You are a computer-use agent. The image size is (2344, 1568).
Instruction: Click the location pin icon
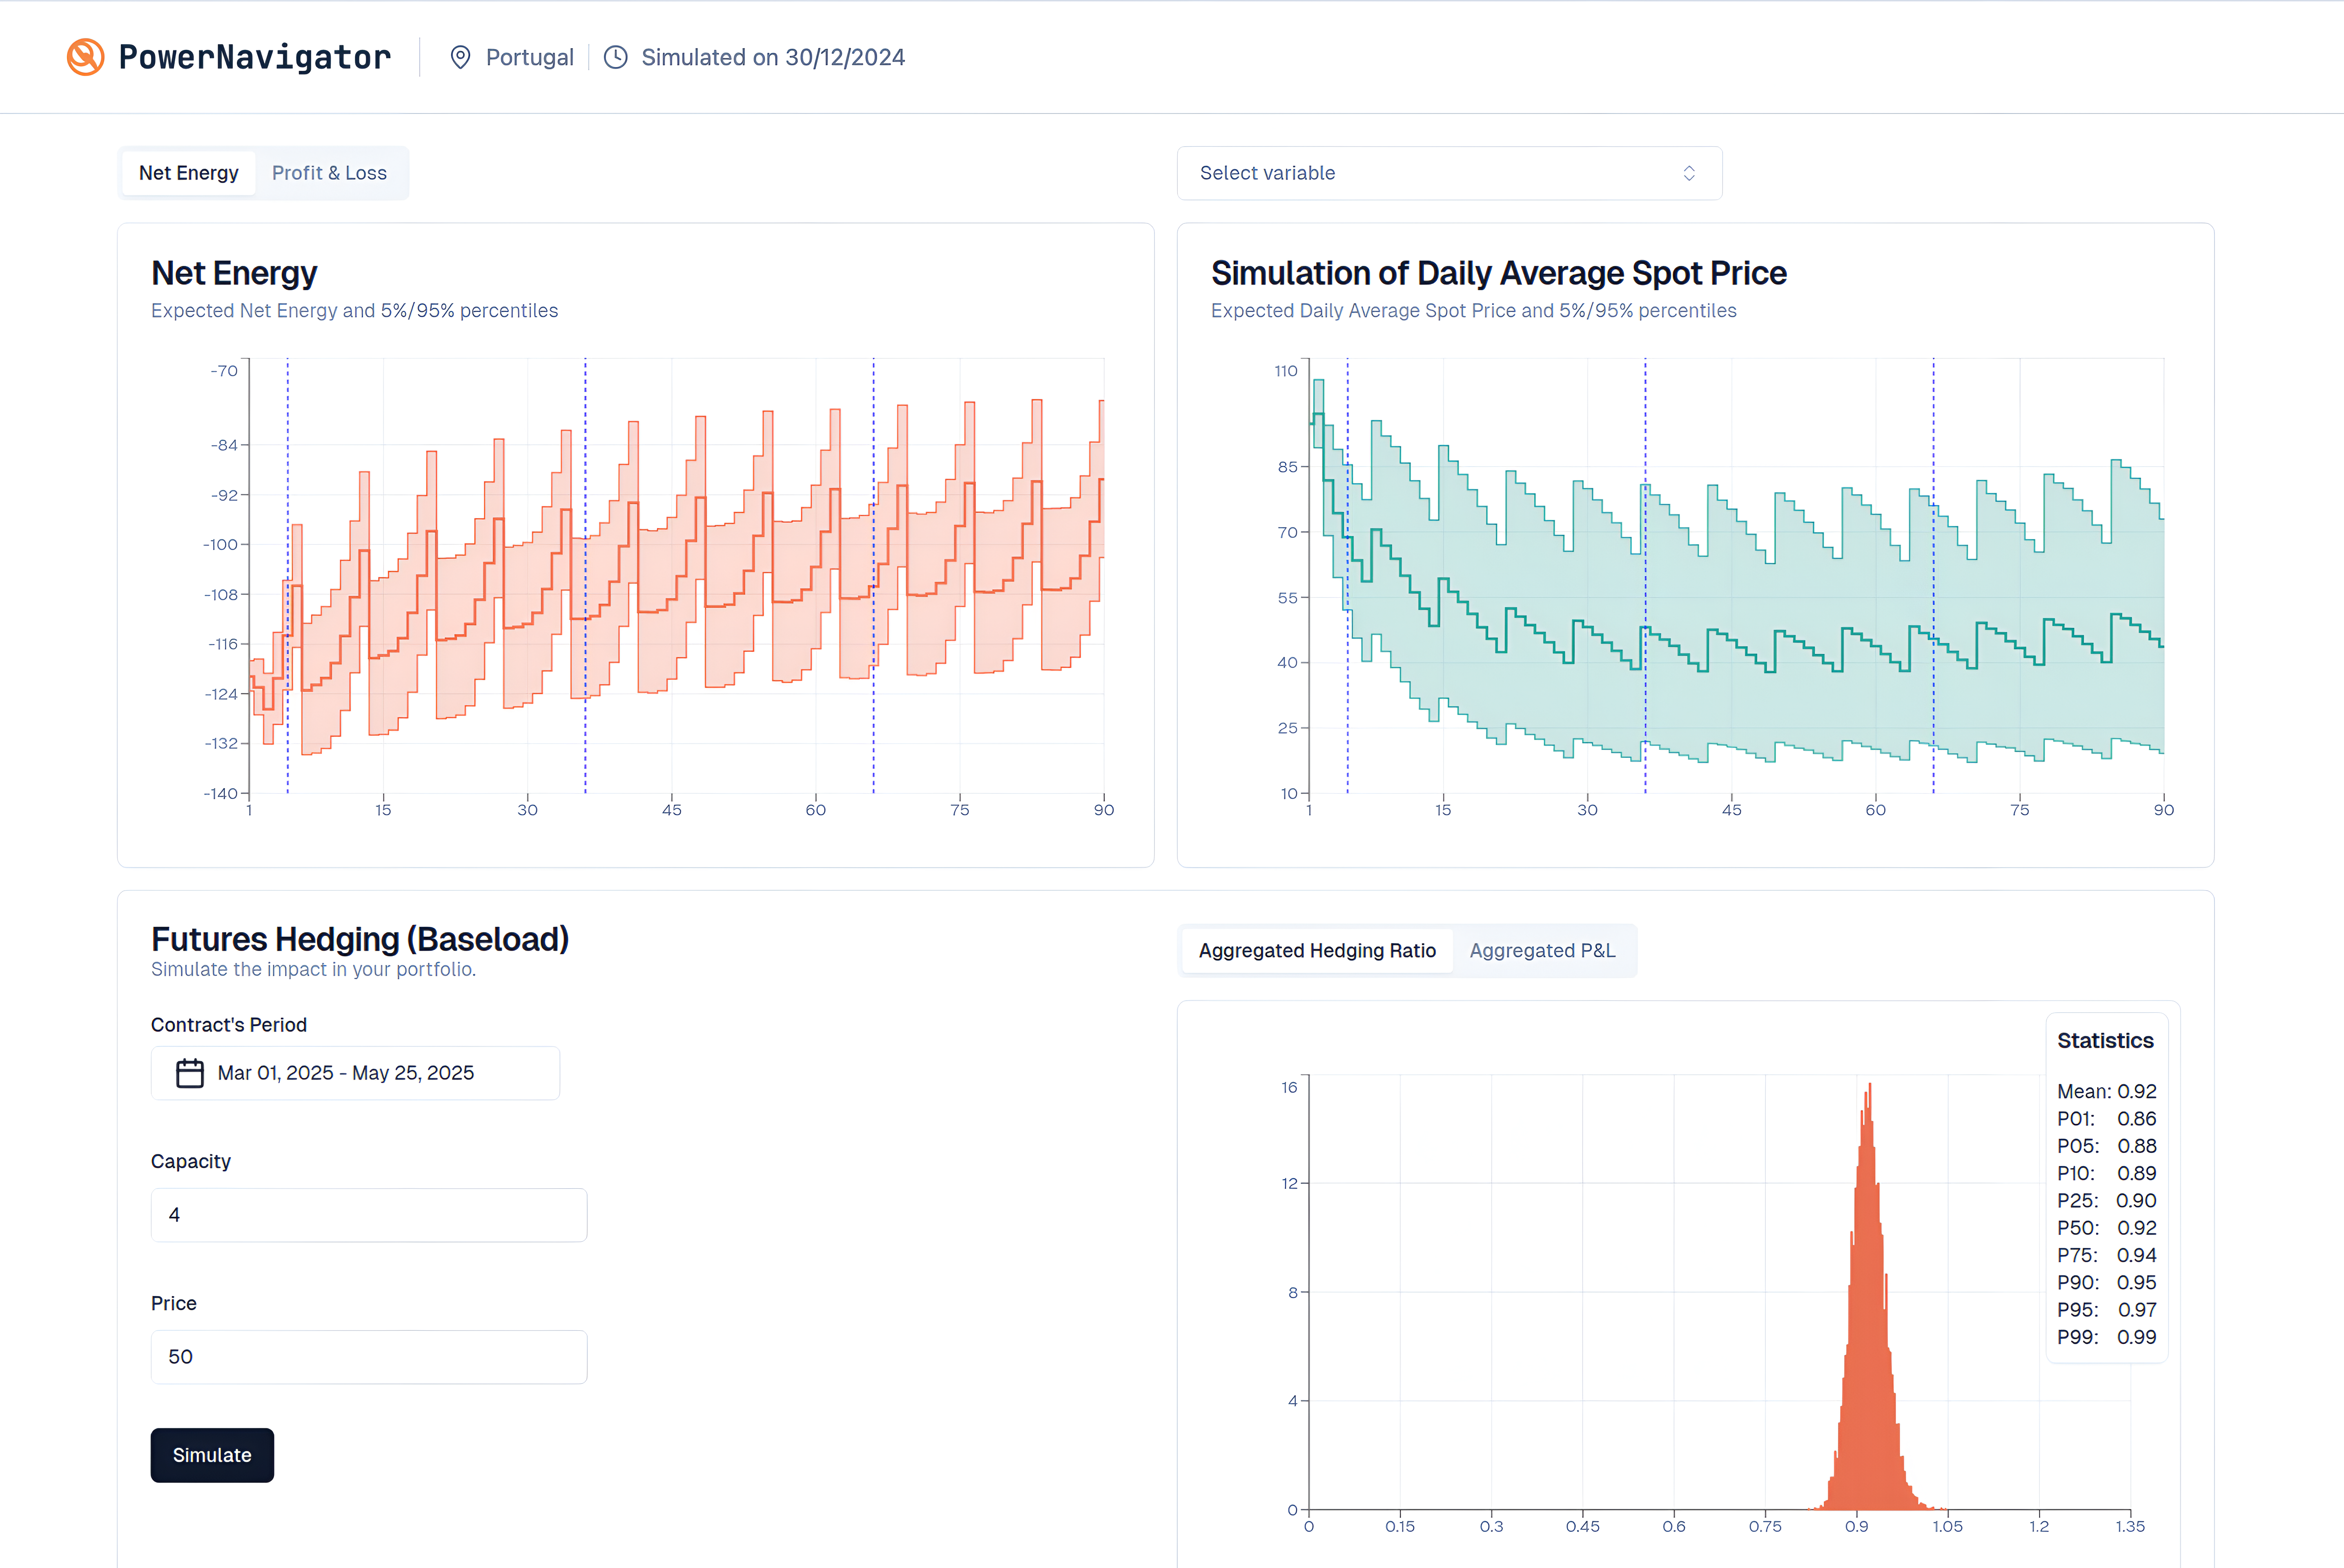(460, 57)
